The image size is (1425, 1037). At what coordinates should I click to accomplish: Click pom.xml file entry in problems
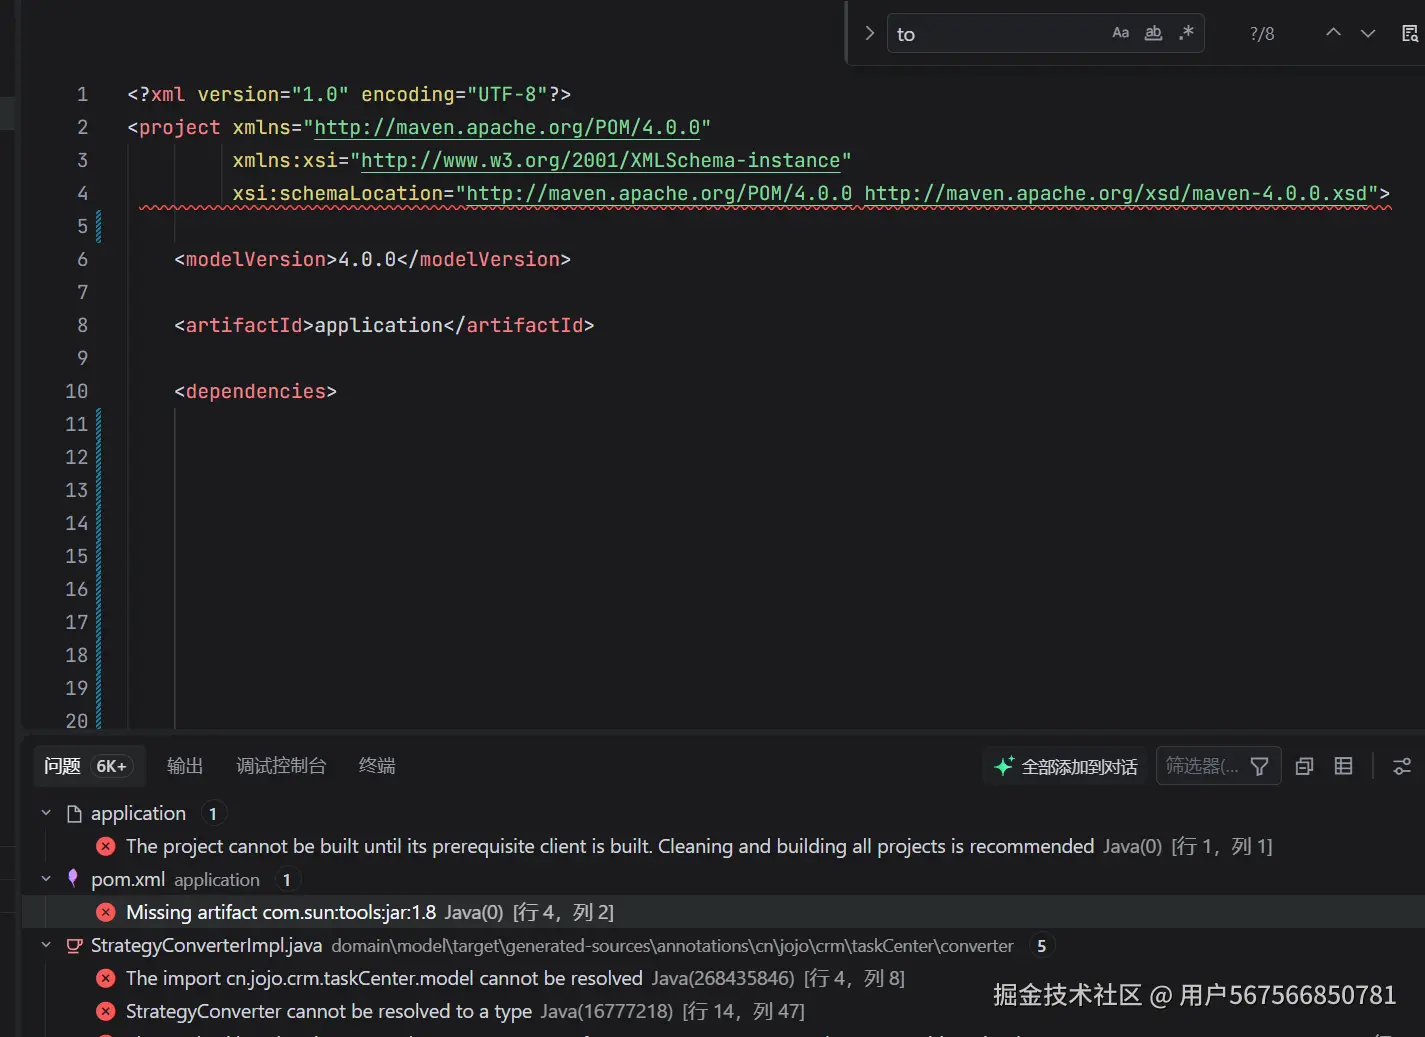128,879
